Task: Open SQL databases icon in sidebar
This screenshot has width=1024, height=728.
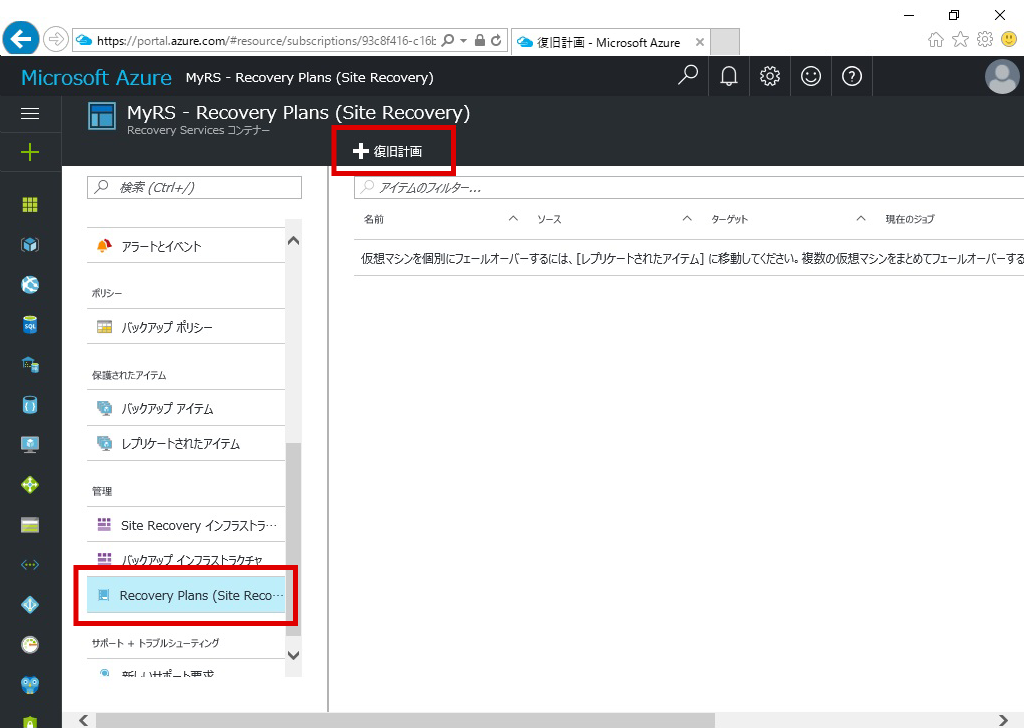Action: (30, 324)
